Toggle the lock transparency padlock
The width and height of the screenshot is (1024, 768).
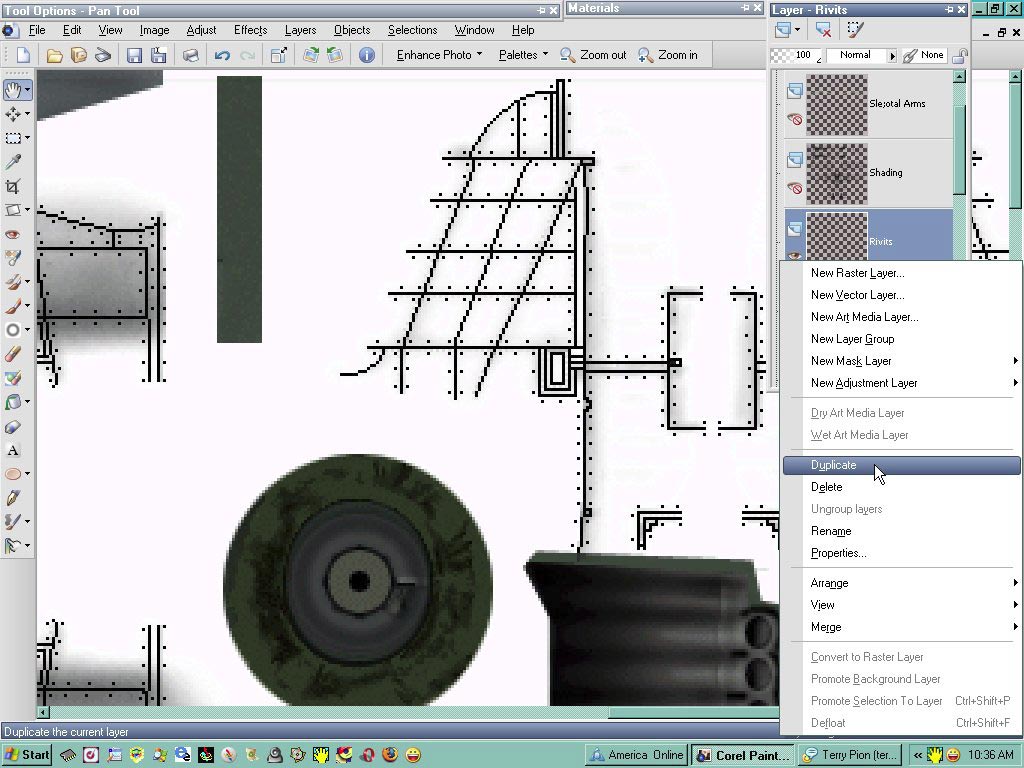(959, 56)
